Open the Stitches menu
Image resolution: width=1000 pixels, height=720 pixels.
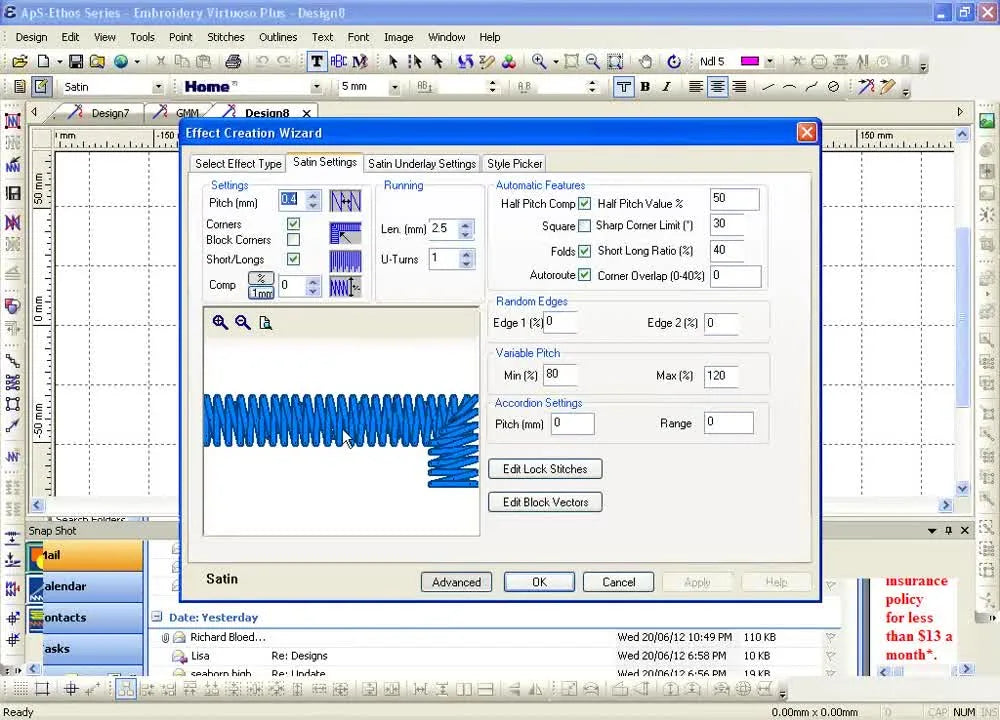point(225,37)
